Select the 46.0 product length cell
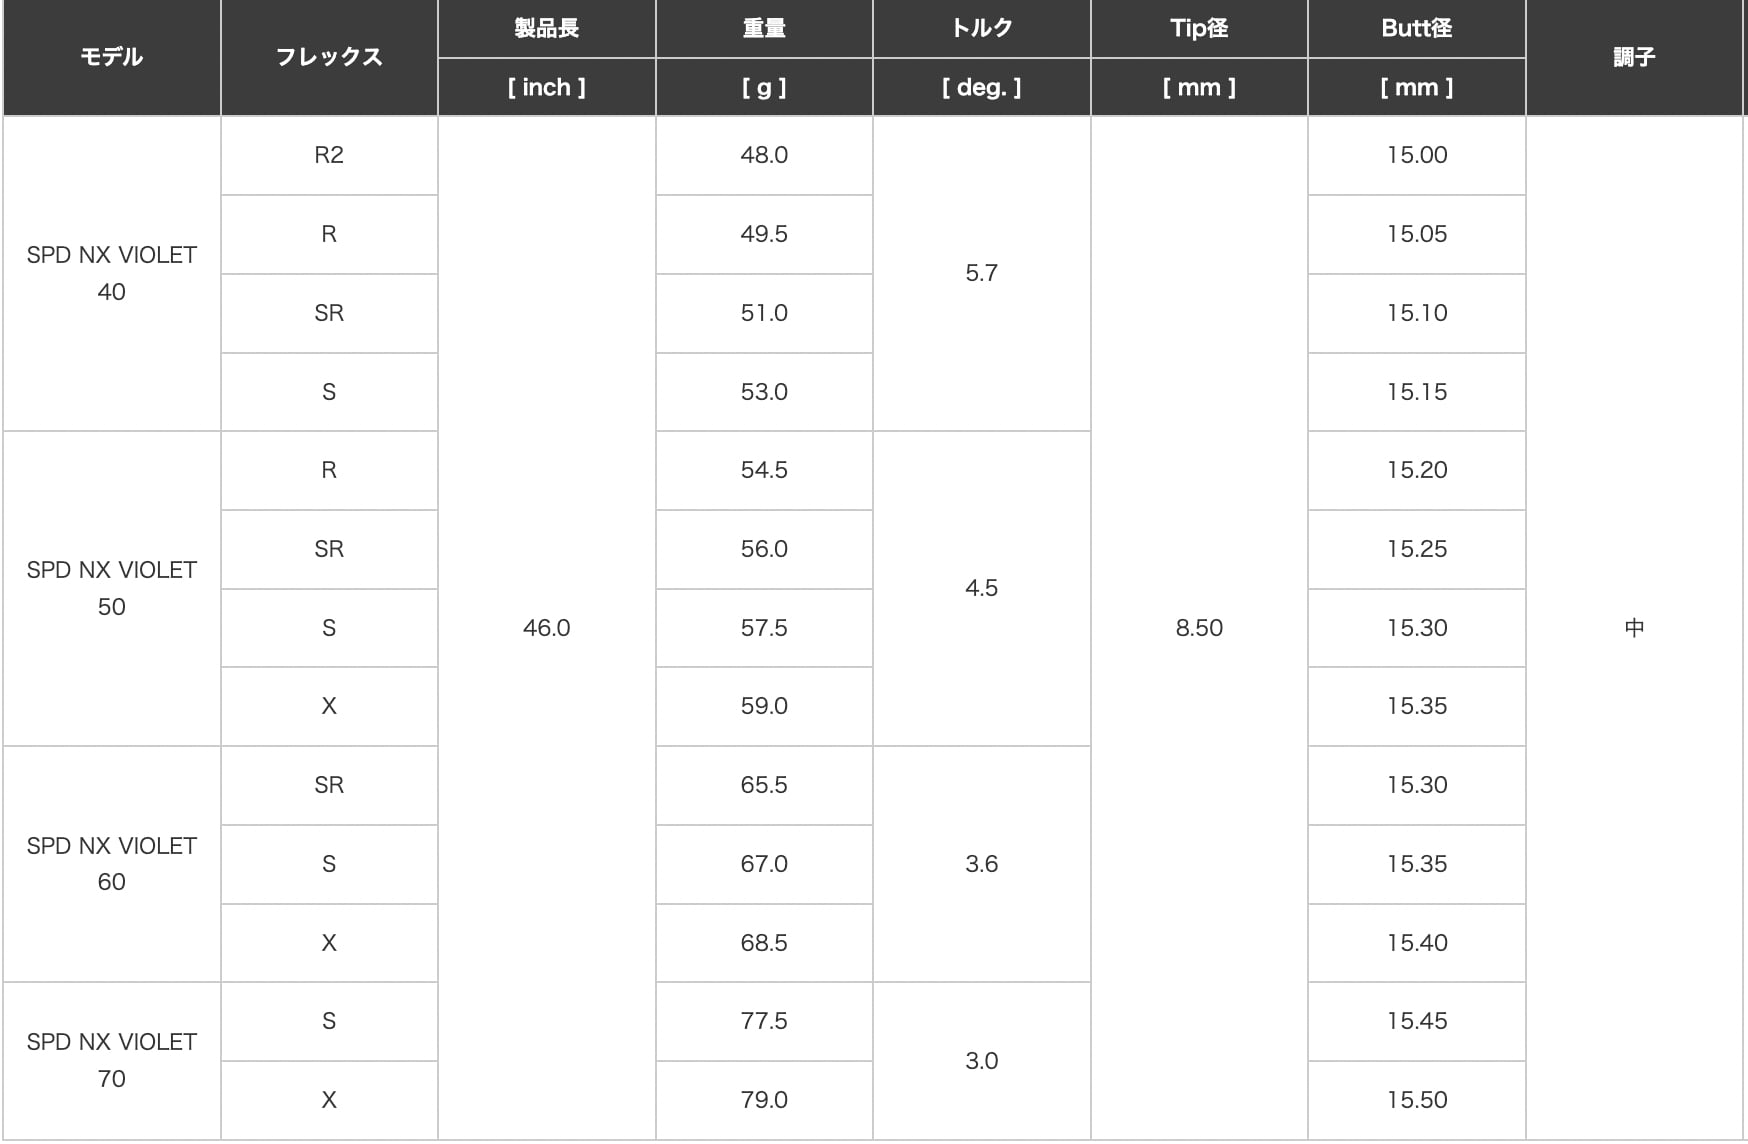Image resolution: width=1748 pixels, height=1144 pixels. (546, 628)
